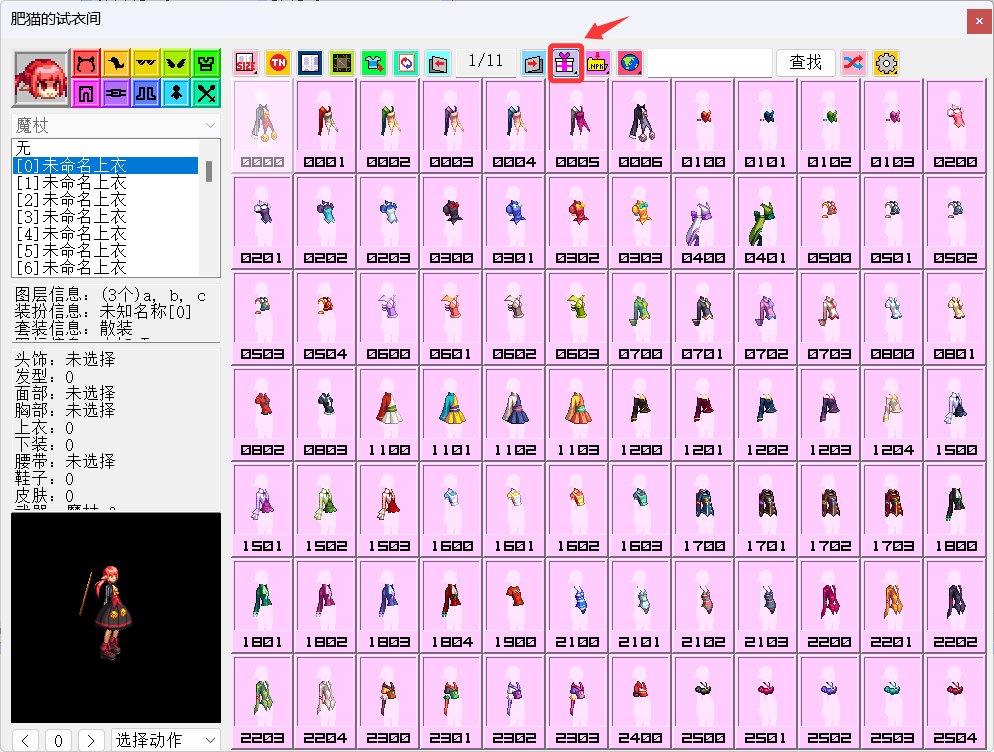This screenshot has width=994, height=752.
Task: Select costume thumbnail 2504
Action: [955, 702]
